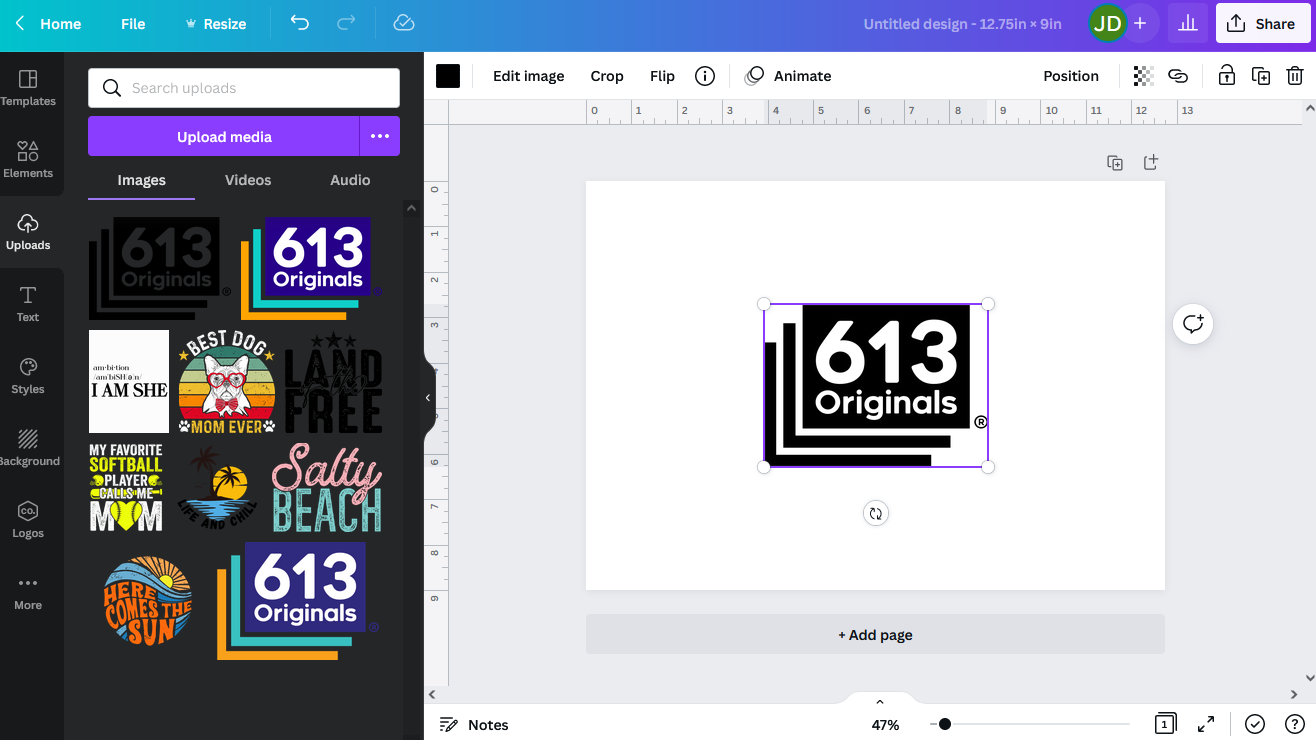Click the Share button
This screenshot has width=1316, height=740.
coord(1262,23)
